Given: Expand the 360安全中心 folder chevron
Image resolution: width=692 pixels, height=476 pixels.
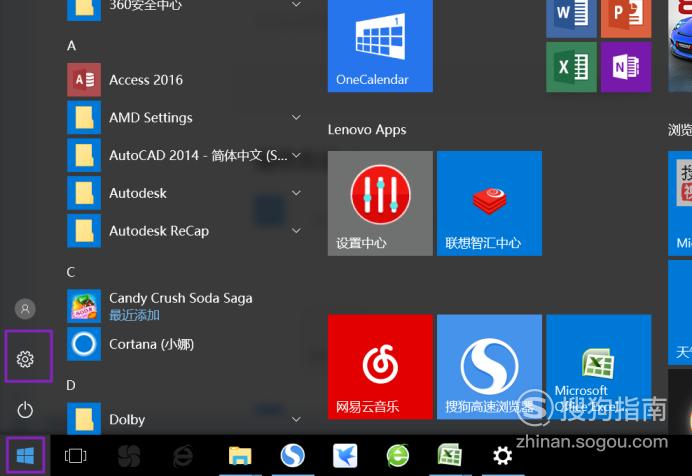Looking at the screenshot, I should point(297,4).
